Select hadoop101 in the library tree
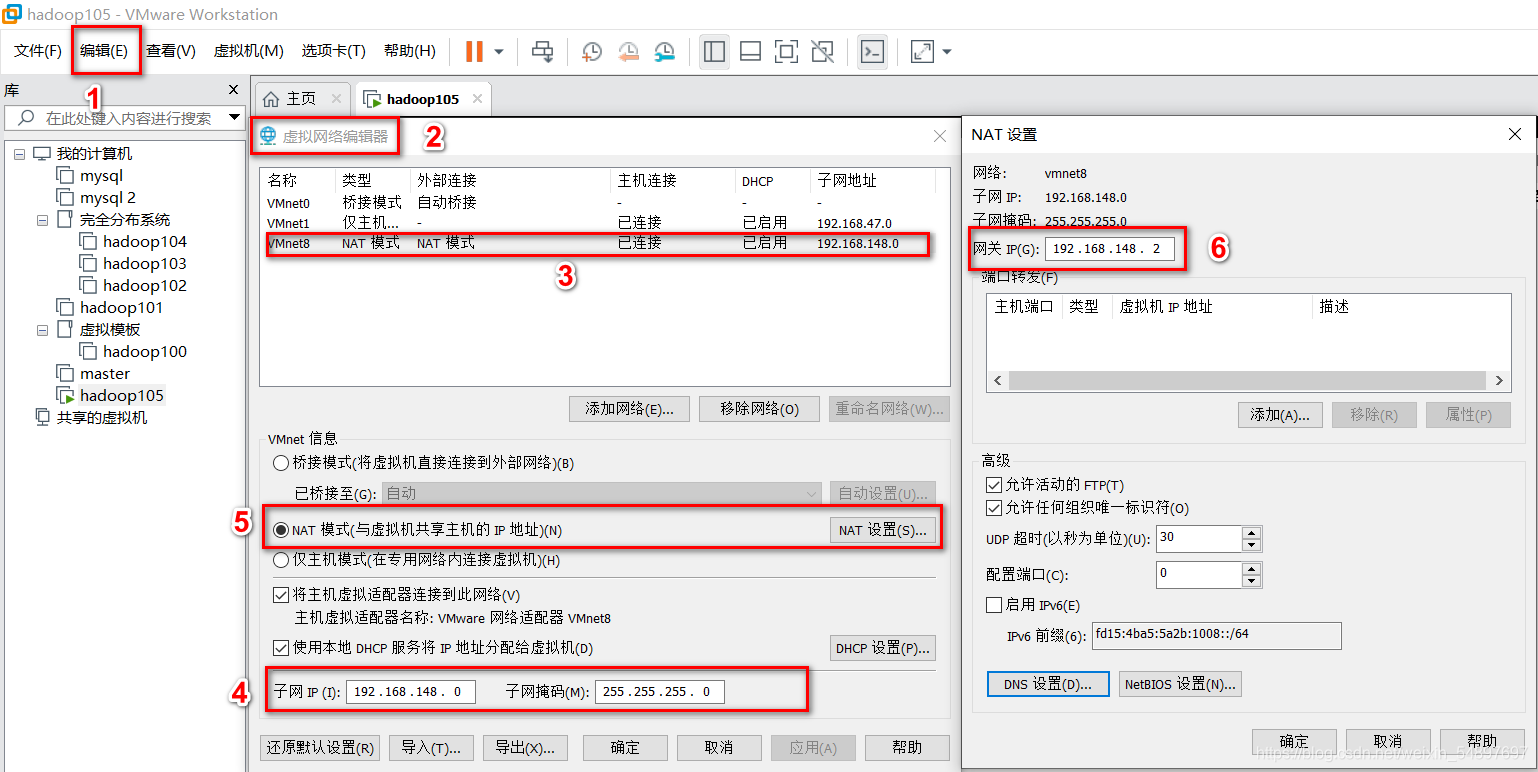Viewport: 1538px width, 772px height. pyautogui.click(x=121, y=308)
